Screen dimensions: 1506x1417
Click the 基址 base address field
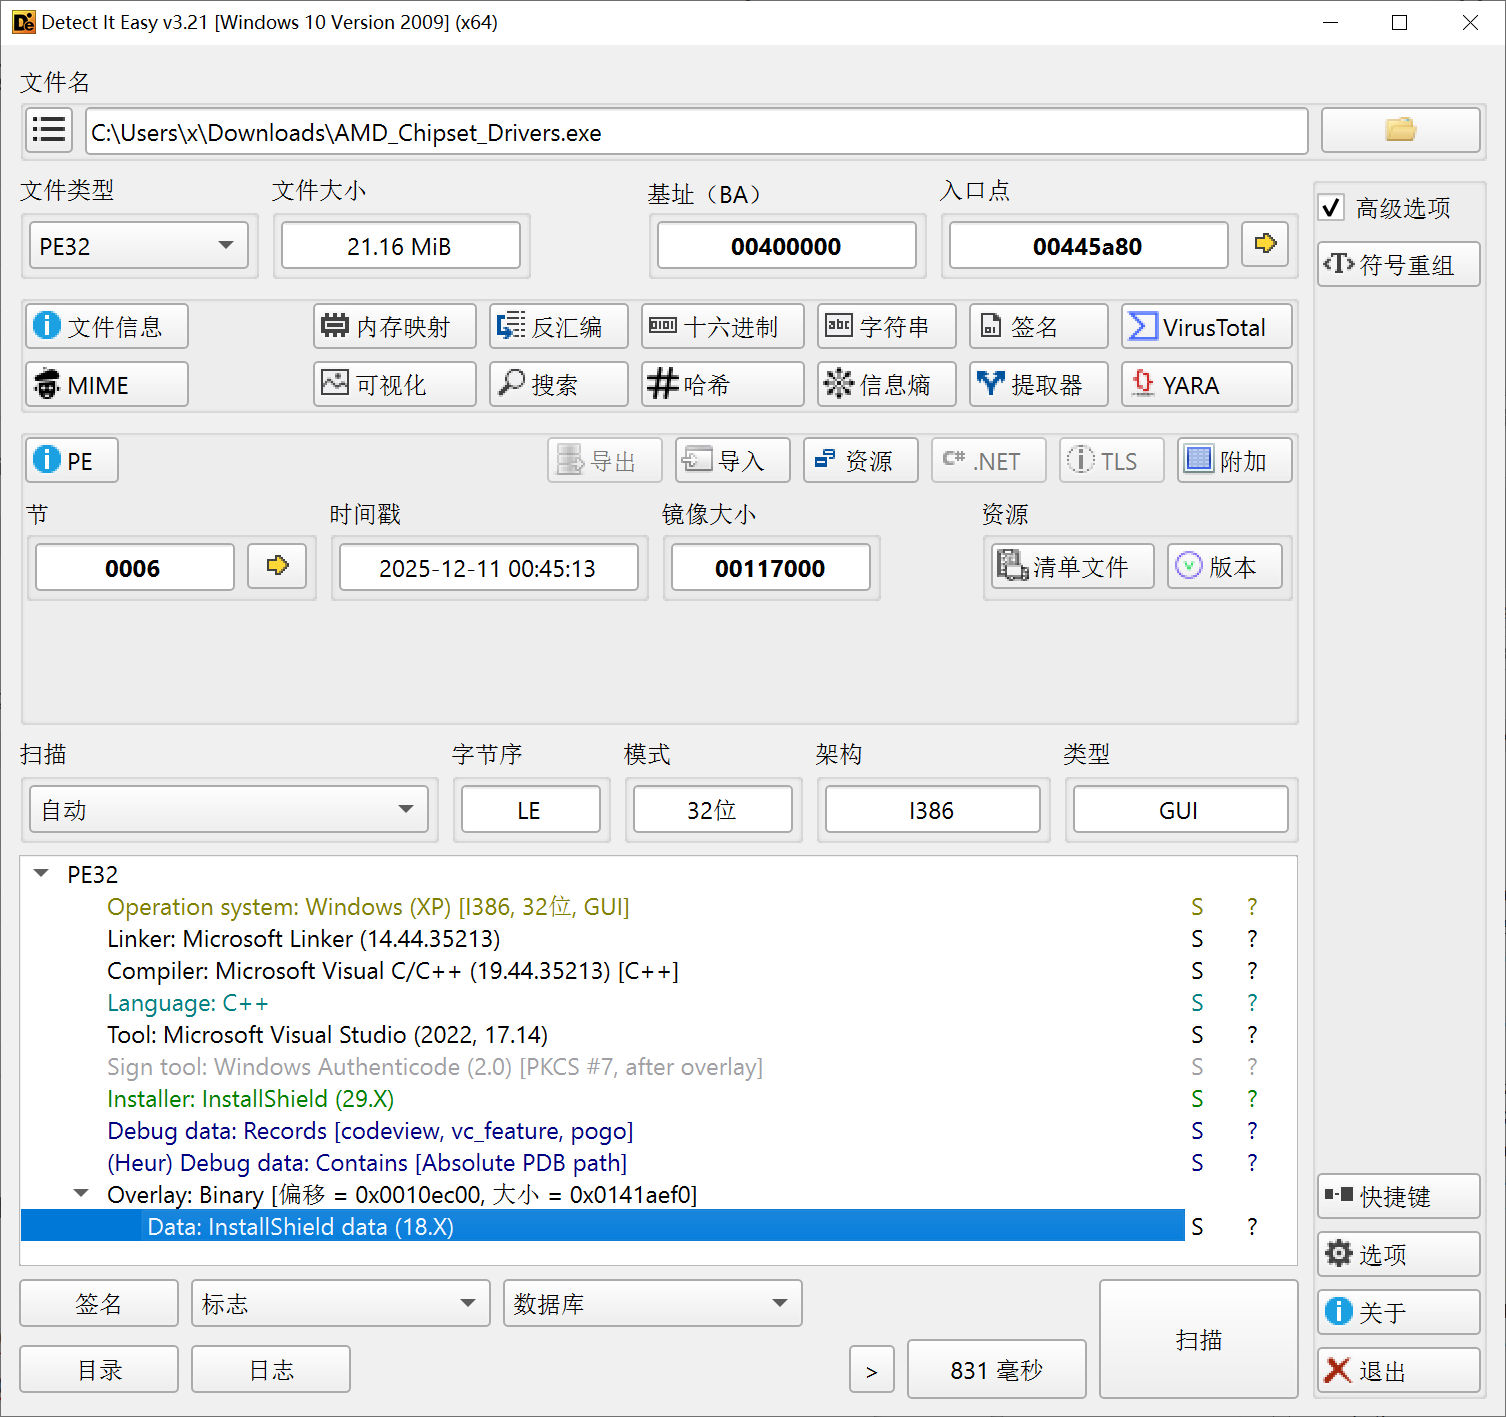(x=787, y=246)
